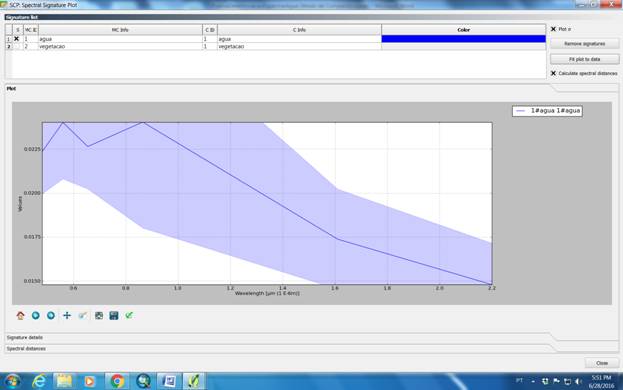Collapse the Plot section header
Image resolution: width=623 pixels, height=390 pixels.
pyautogui.click(x=11, y=89)
